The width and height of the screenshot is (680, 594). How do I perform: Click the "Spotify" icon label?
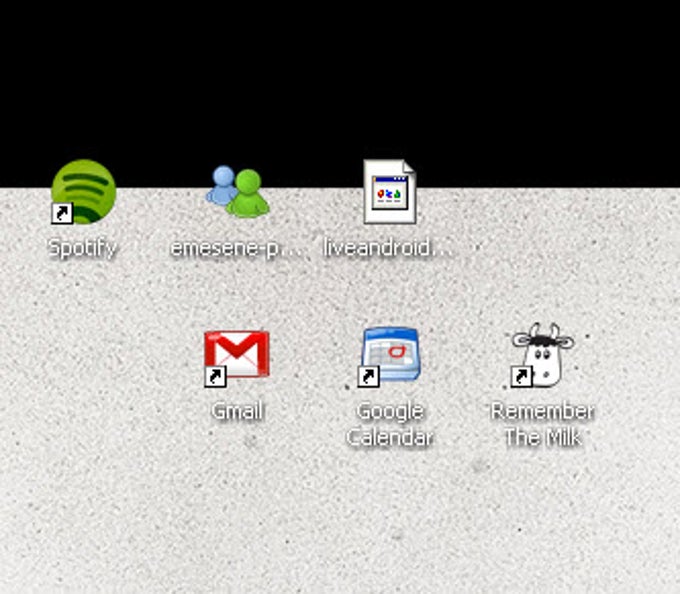click(x=82, y=248)
